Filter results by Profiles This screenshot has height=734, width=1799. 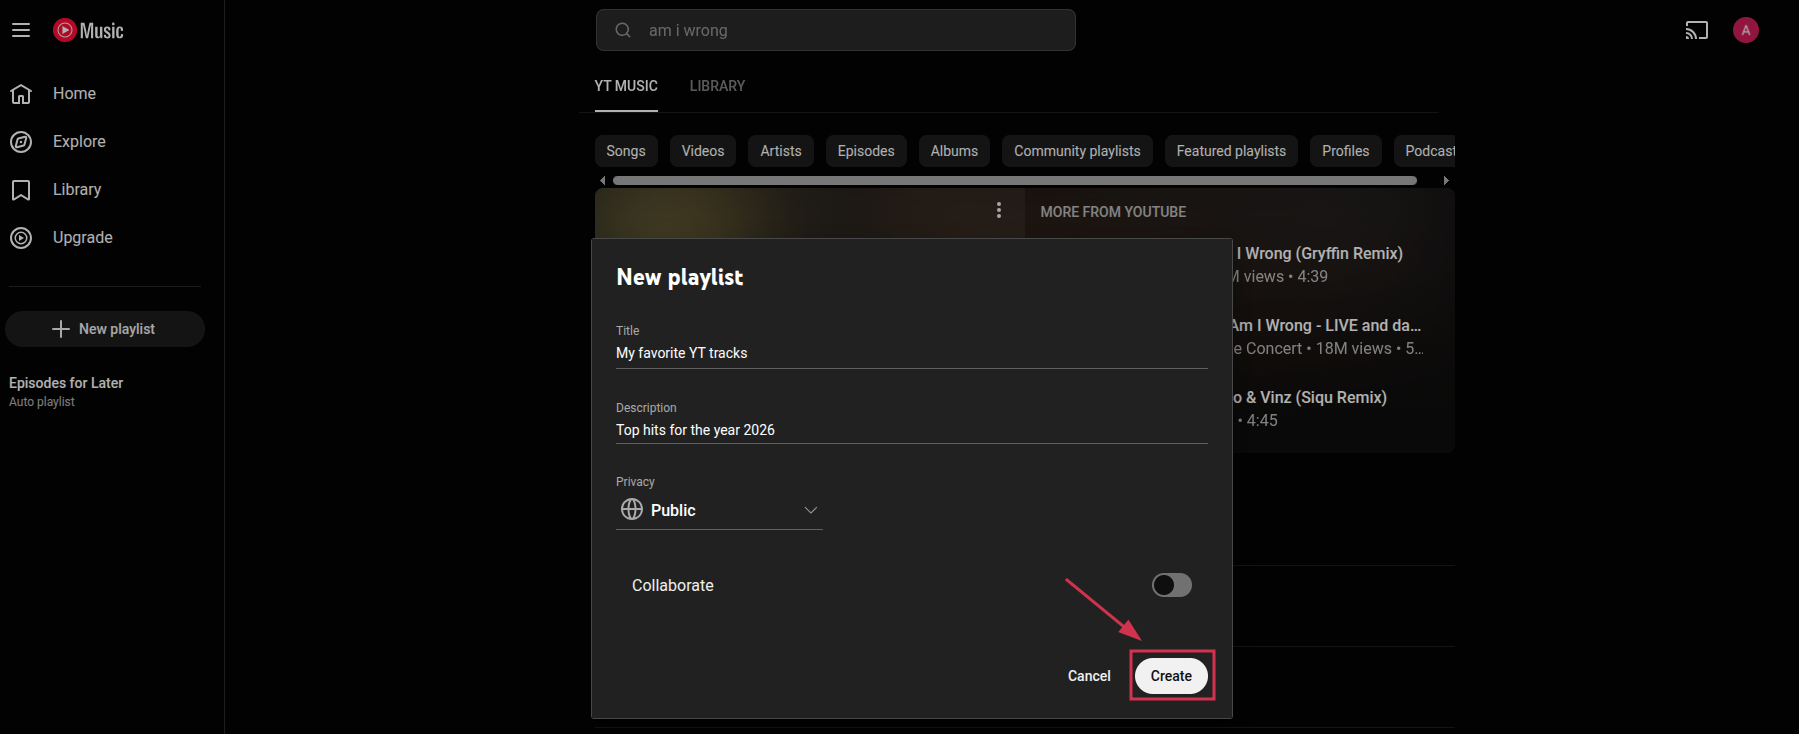(x=1345, y=151)
